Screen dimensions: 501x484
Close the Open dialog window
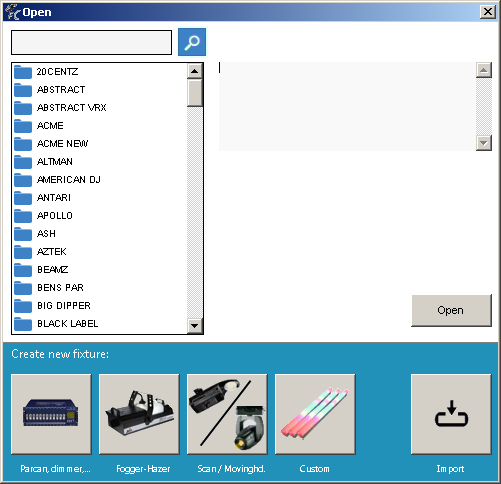click(x=488, y=12)
